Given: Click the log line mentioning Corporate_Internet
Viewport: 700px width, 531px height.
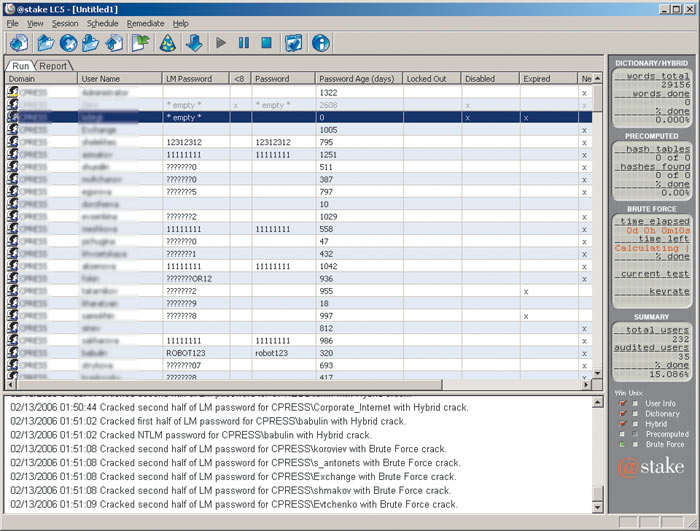Looking at the screenshot, I should pyautogui.click(x=239, y=407).
